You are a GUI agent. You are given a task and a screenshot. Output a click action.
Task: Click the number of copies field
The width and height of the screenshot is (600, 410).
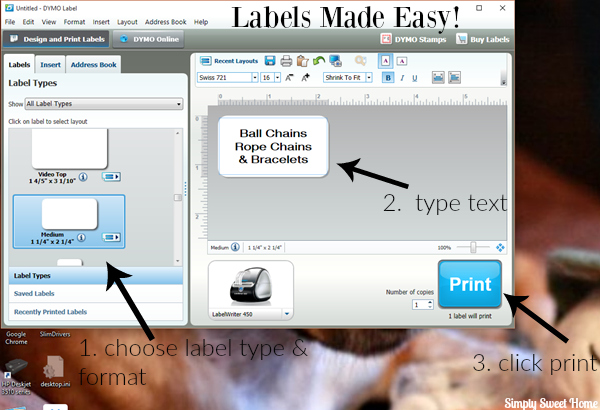pyautogui.click(x=419, y=305)
